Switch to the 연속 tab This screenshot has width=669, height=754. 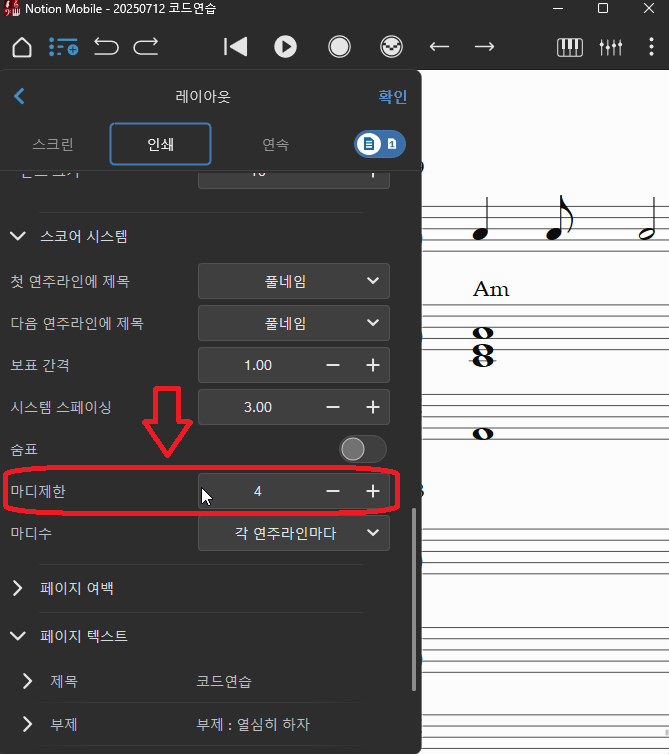click(276, 144)
